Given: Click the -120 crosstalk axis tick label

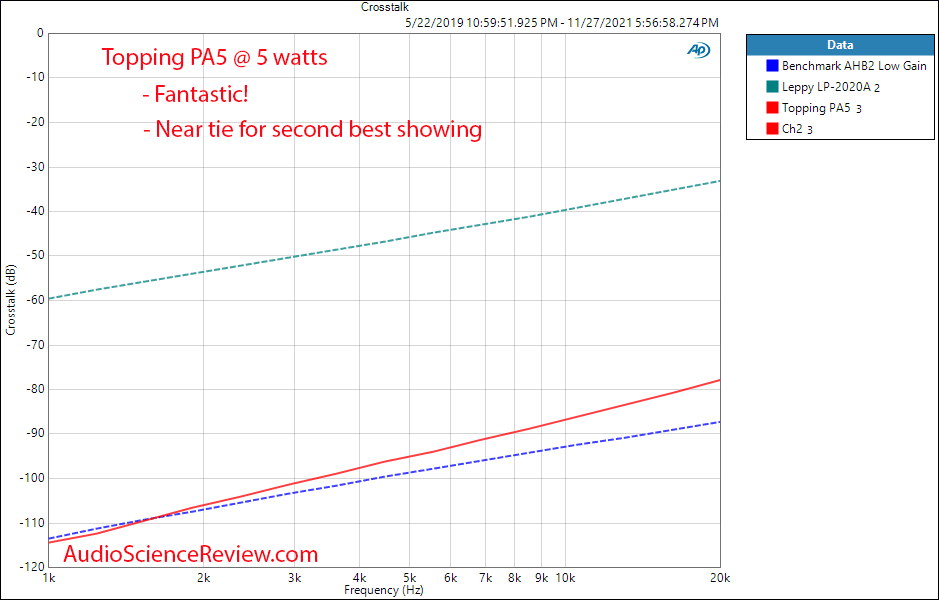Looking at the screenshot, I should [x=31, y=566].
